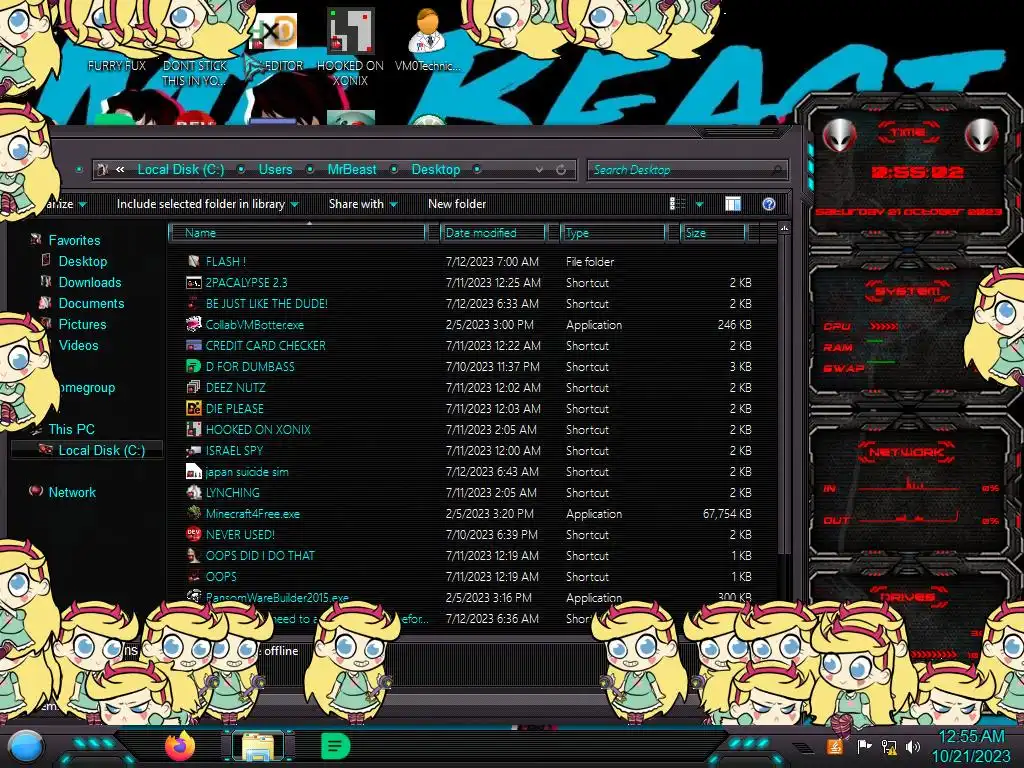Open address bar history dropdown arrow
This screenshot has height=768, width=1024.
[x=539, y=170]
